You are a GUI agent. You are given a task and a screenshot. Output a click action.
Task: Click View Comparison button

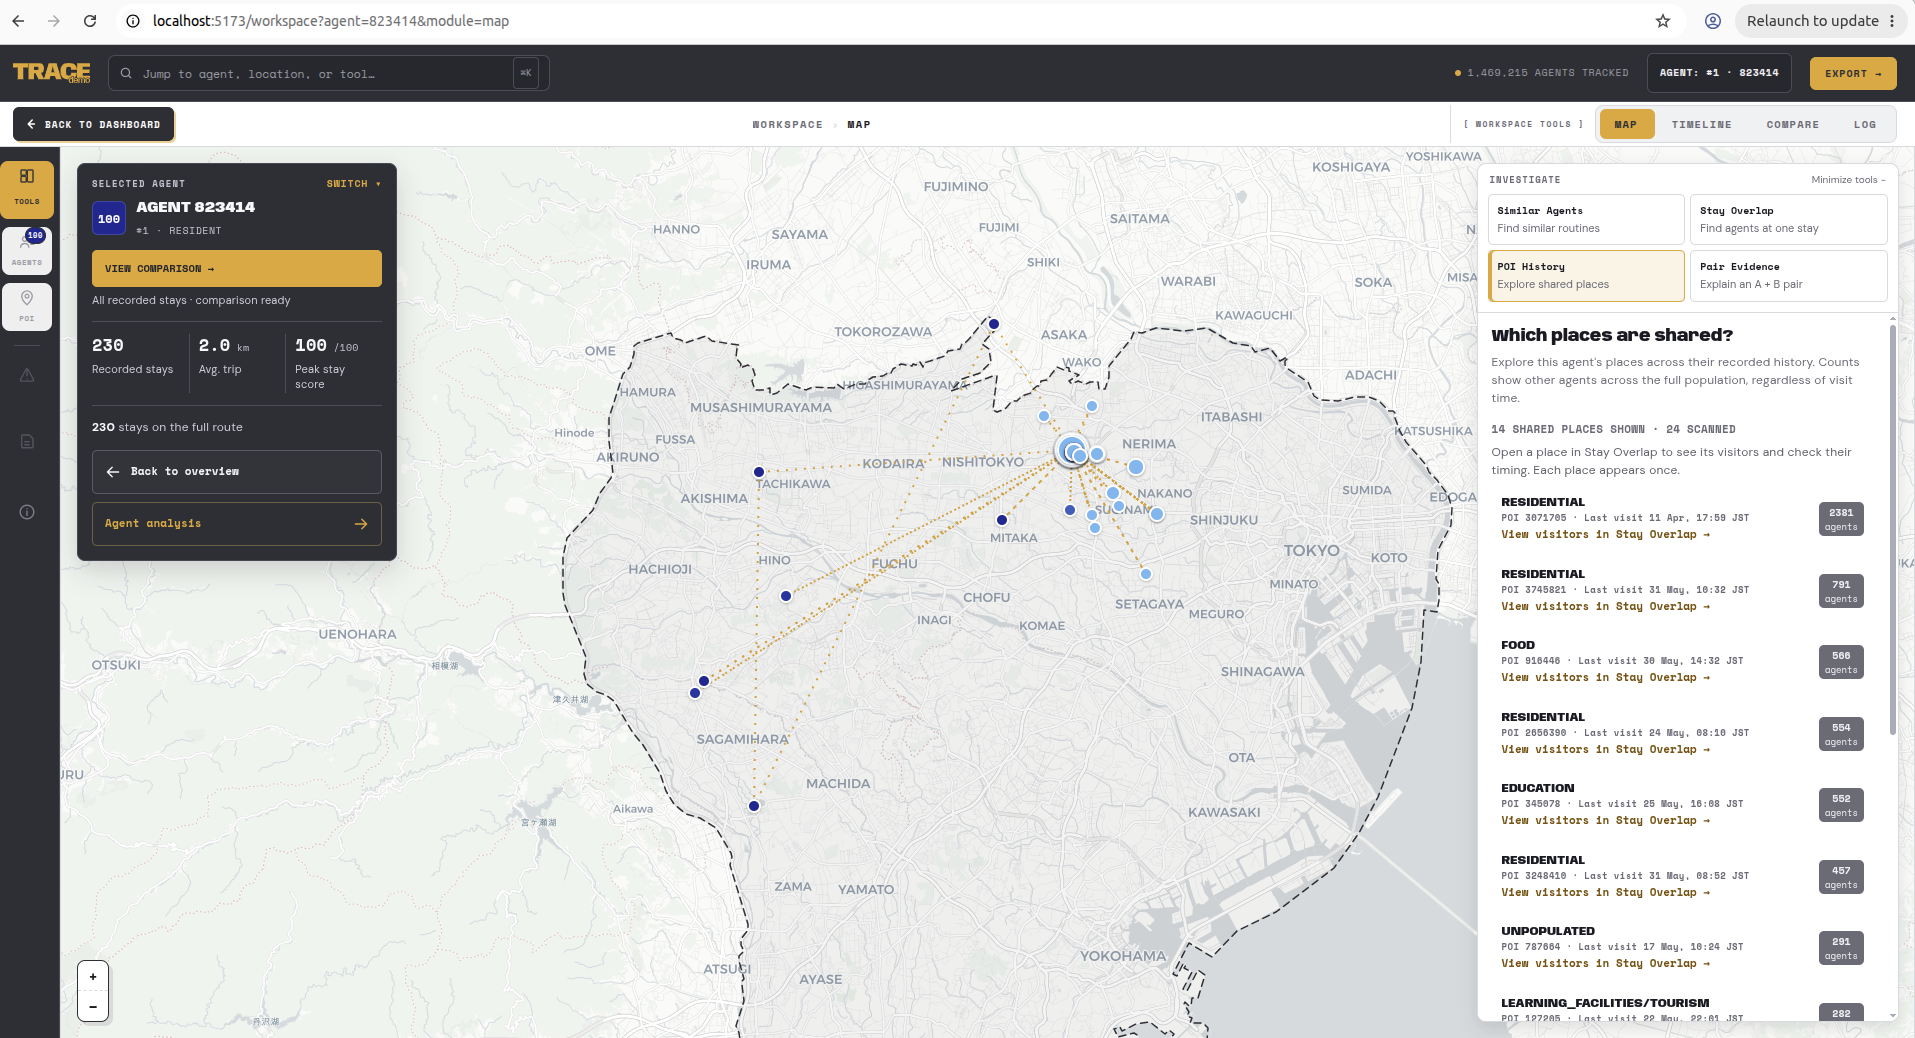pyautogui.click(x=237, y=269)
